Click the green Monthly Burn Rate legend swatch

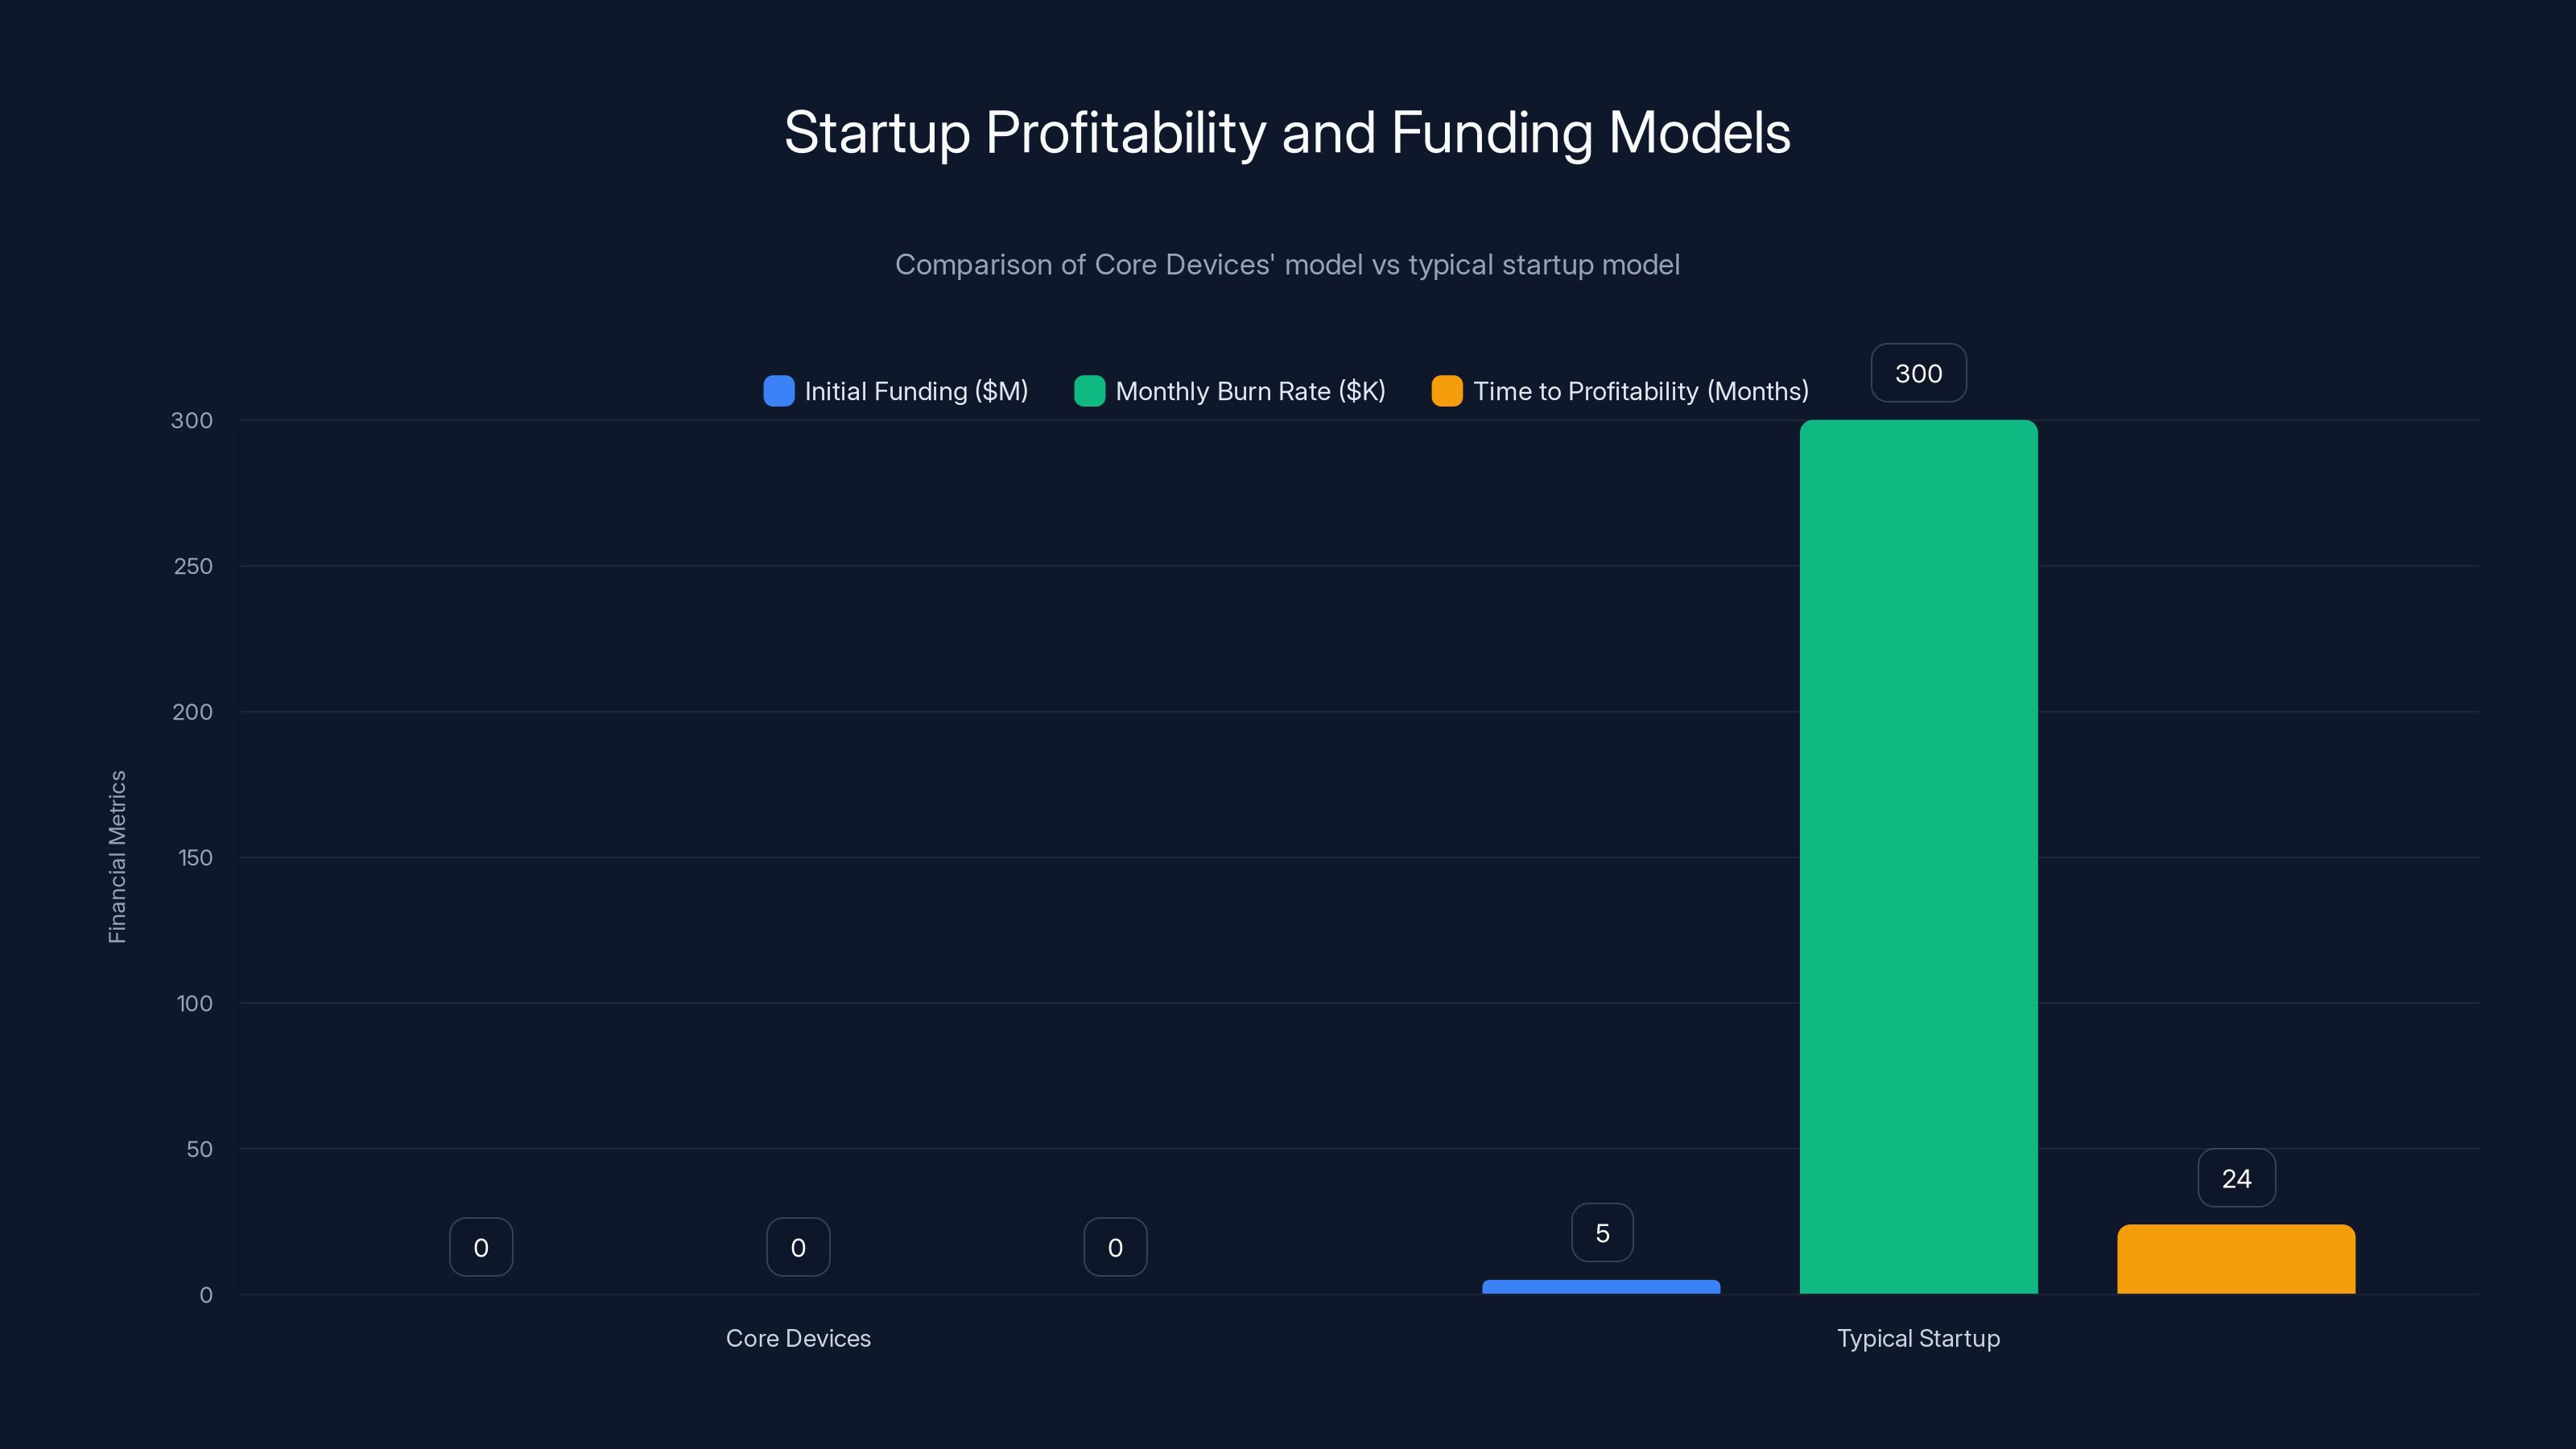[1089, 391]
